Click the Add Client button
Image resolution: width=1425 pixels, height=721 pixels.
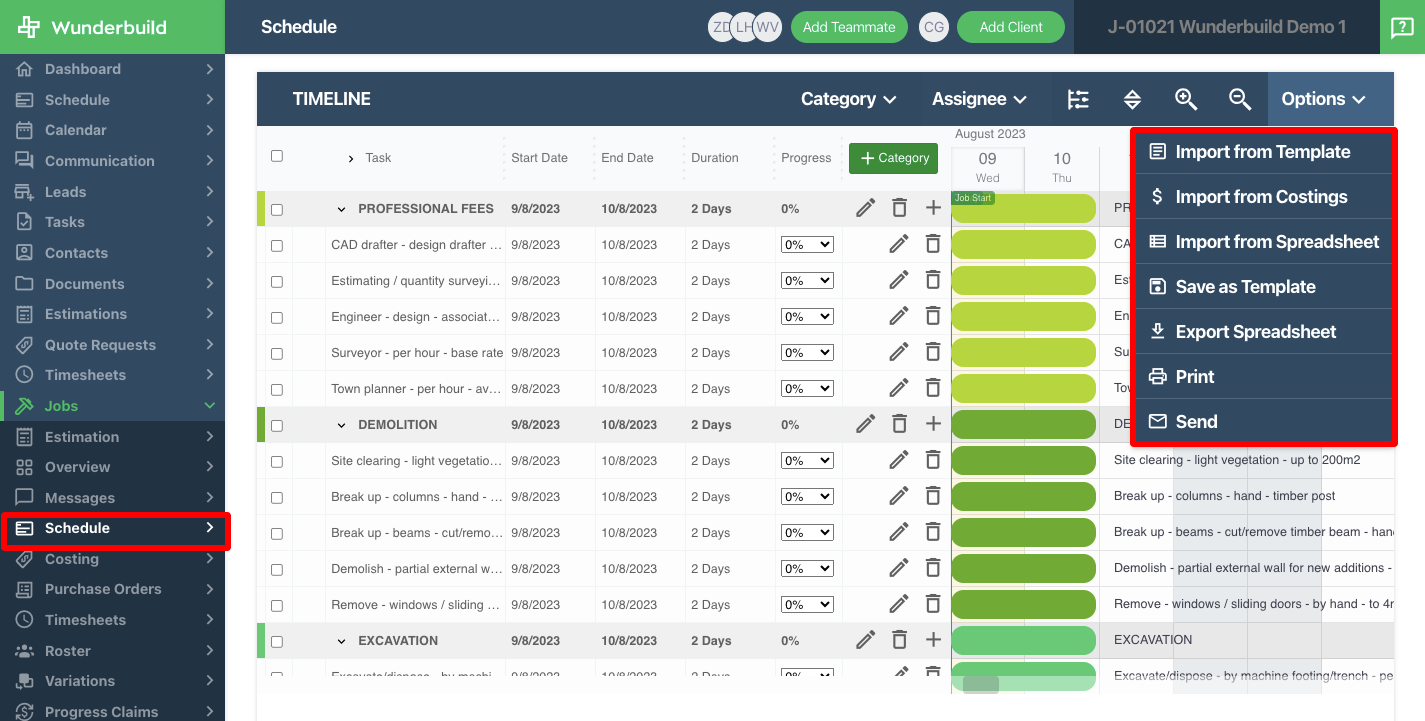click(1011, 27)
